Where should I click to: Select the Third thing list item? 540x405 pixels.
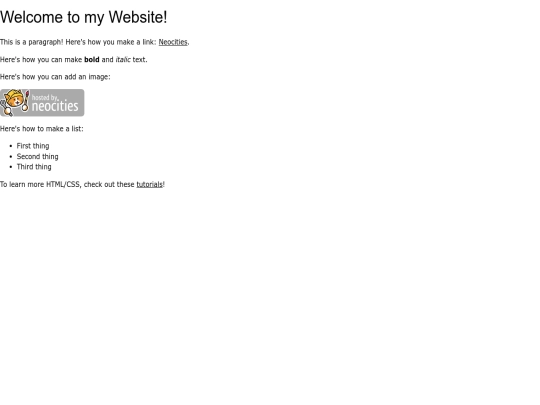(34, 167)
